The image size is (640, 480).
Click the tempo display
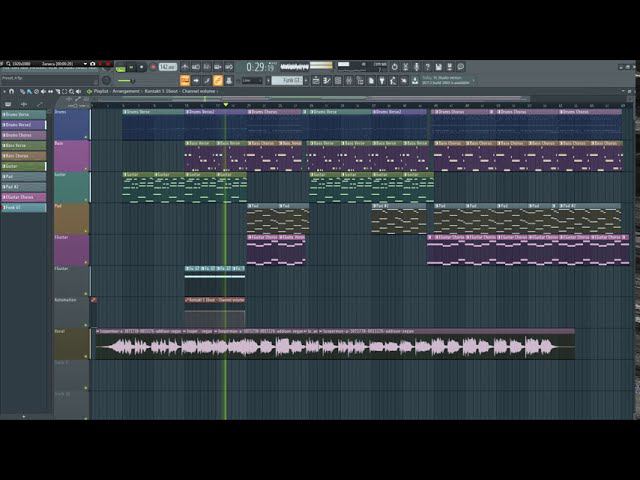(168, 67)
